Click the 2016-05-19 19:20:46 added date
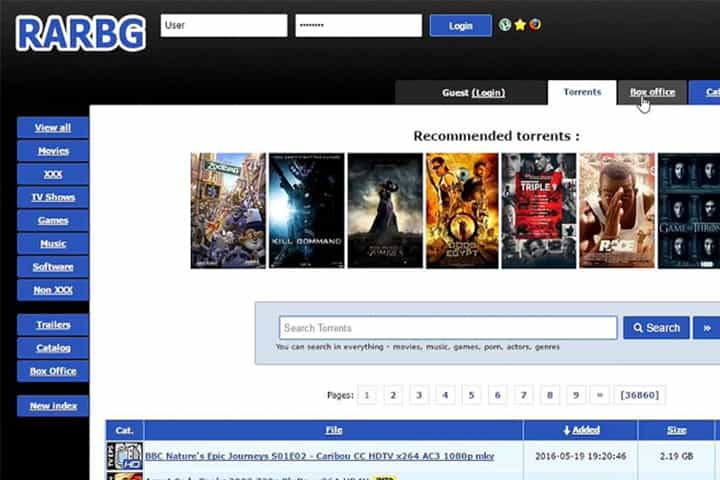 580,456
